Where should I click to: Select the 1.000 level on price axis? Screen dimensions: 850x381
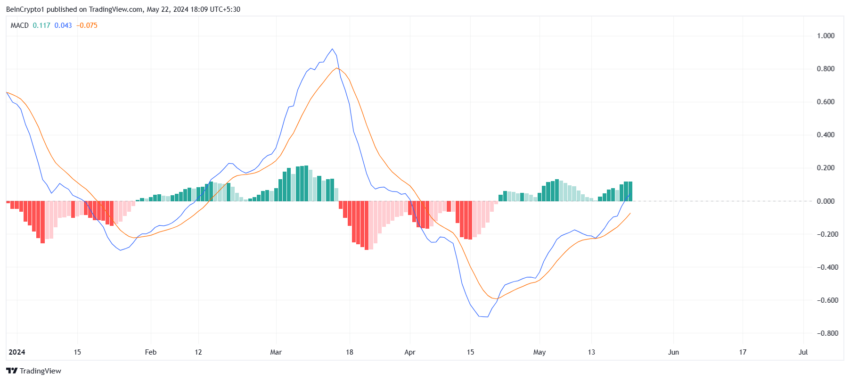(827, 36)
